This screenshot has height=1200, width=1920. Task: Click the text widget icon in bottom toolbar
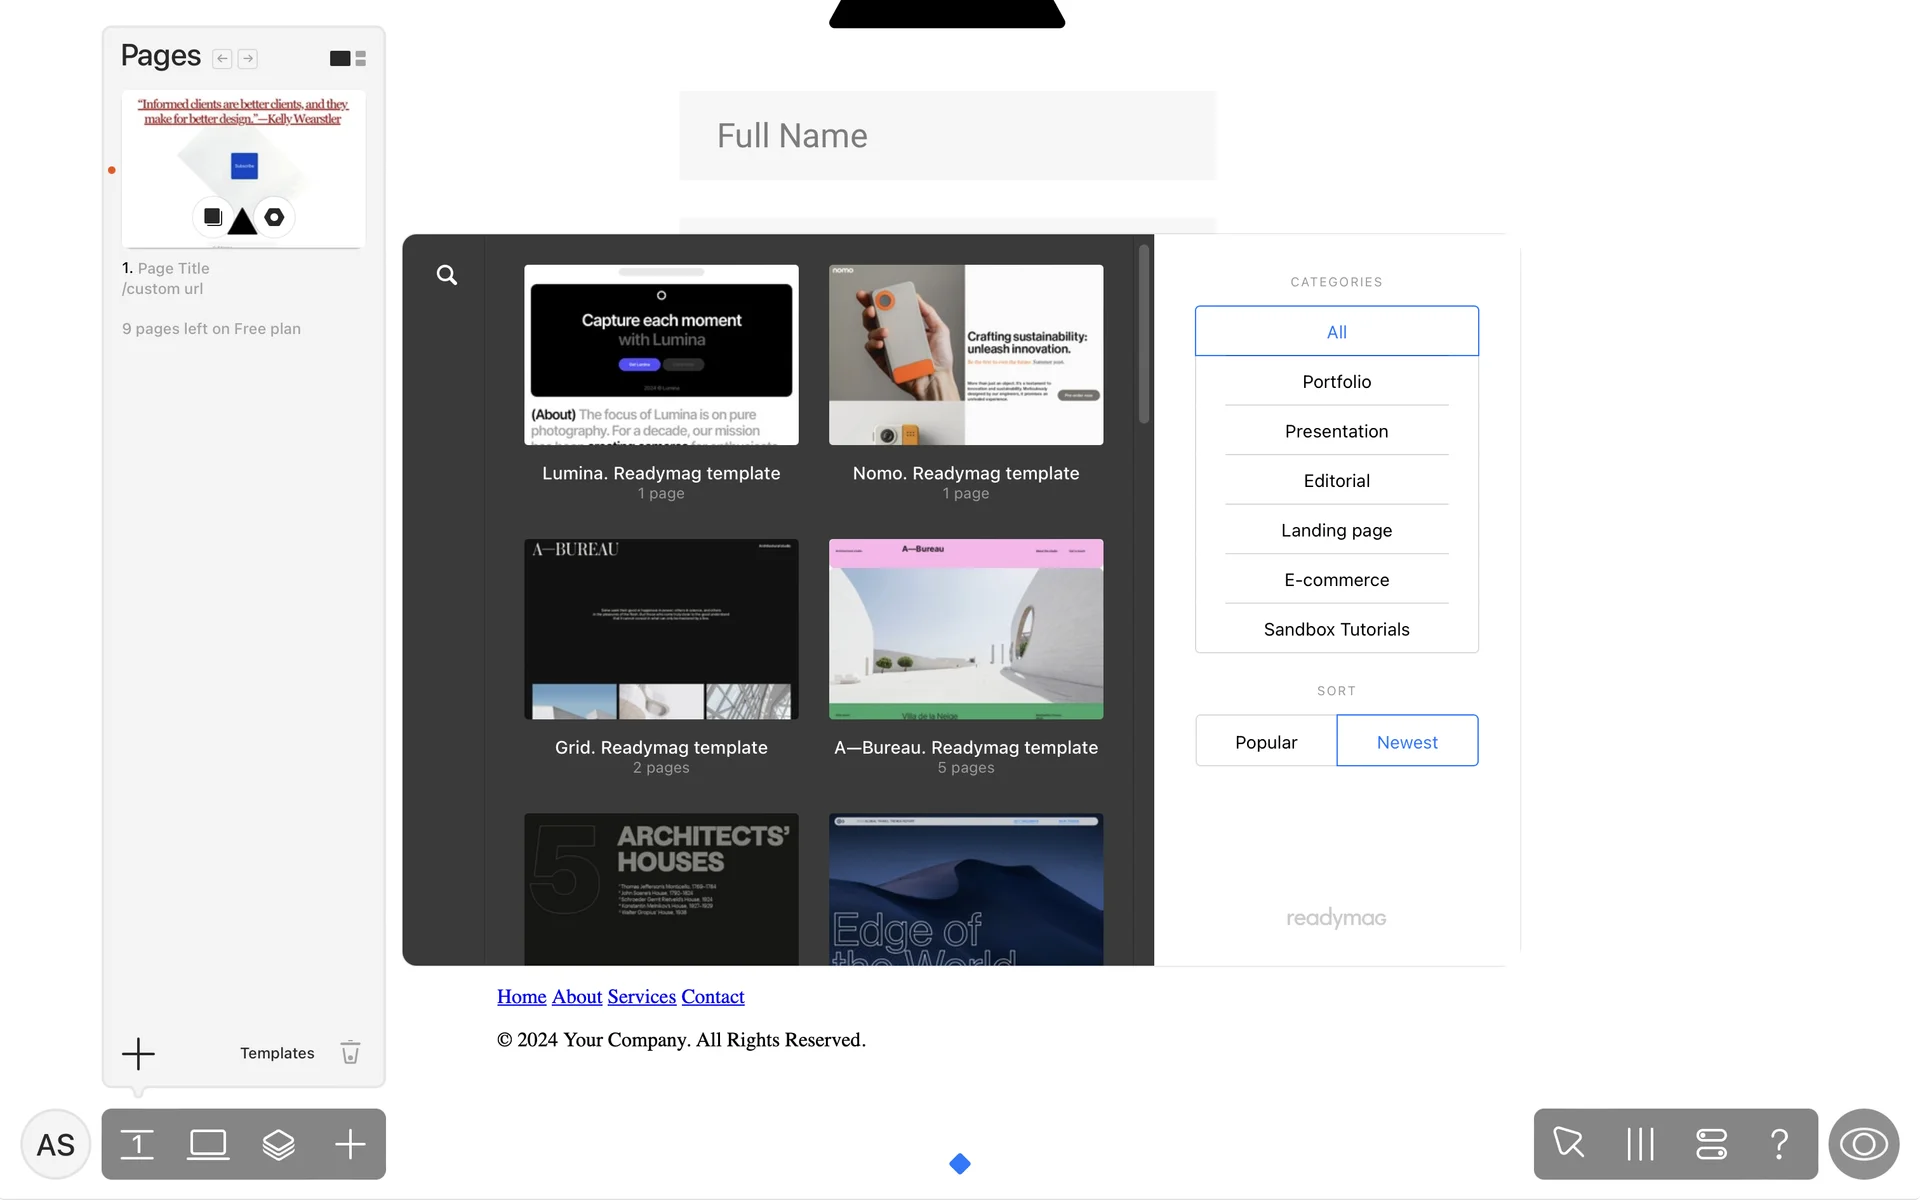tap(137, 1144)
